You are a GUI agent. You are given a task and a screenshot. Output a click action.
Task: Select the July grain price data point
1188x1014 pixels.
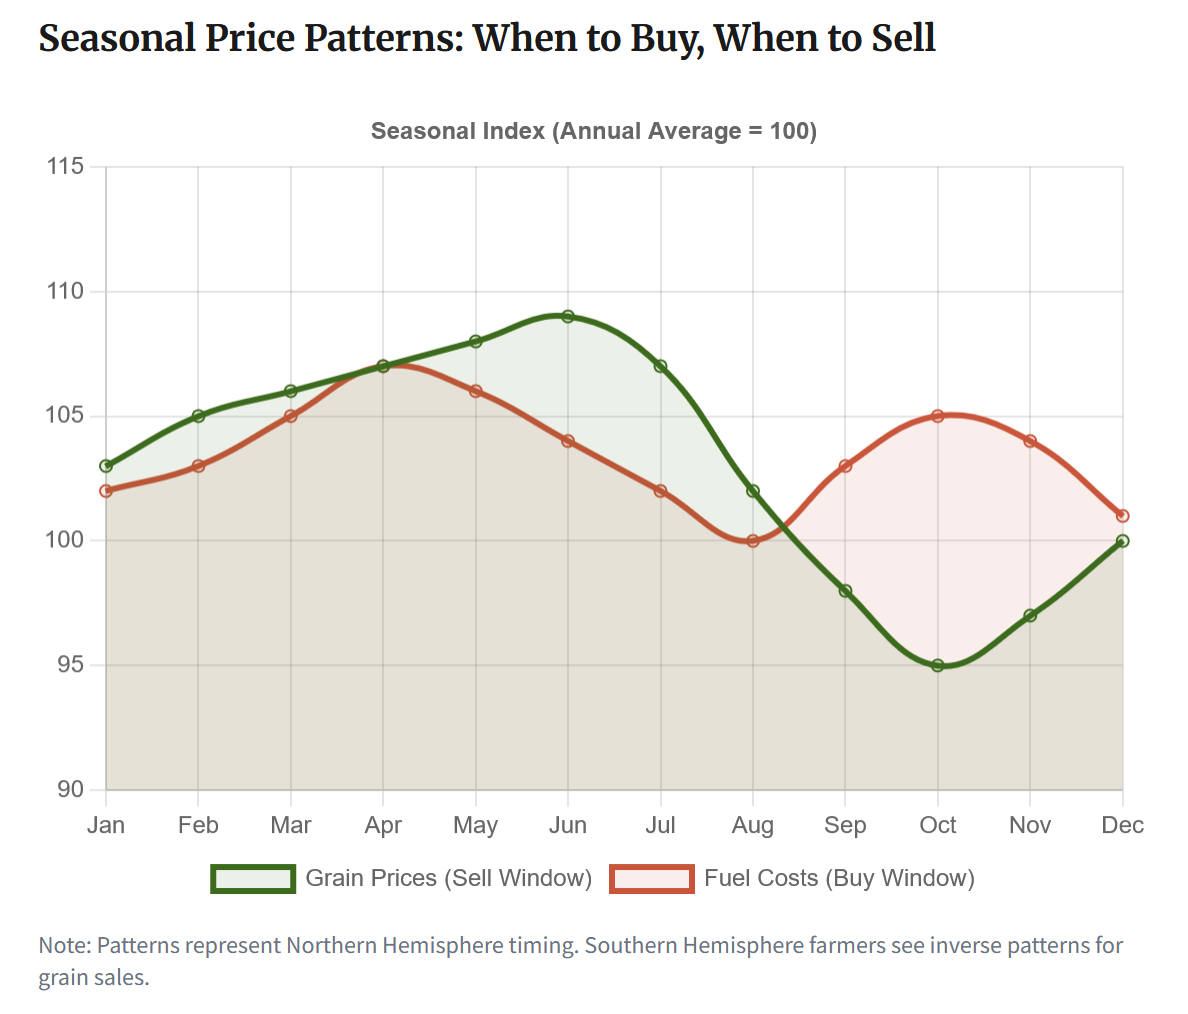660,366
